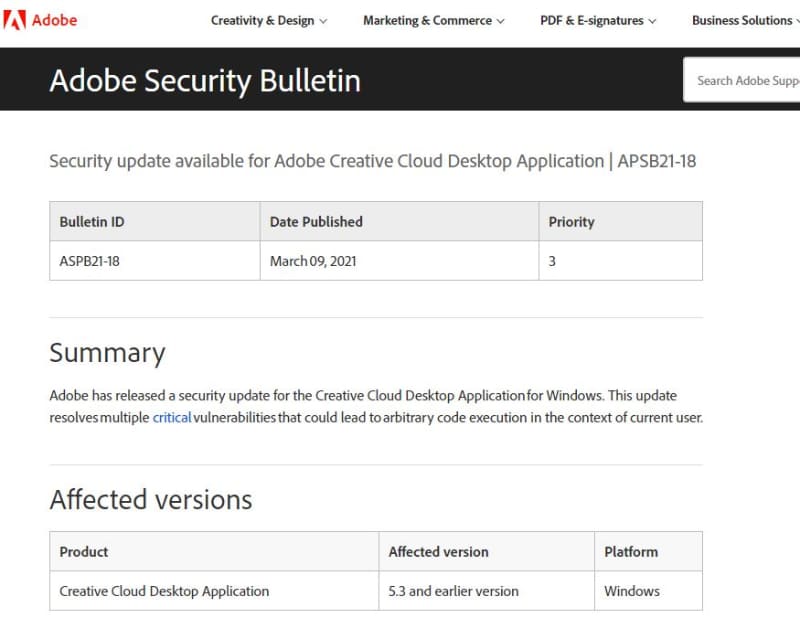Click the March 09, 2021 date cell

[313, 261]
